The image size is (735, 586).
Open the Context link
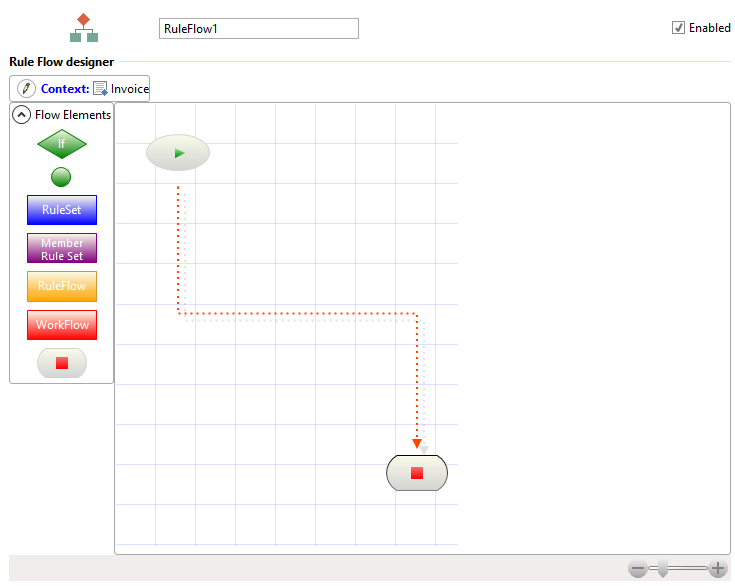click(64, 89)
